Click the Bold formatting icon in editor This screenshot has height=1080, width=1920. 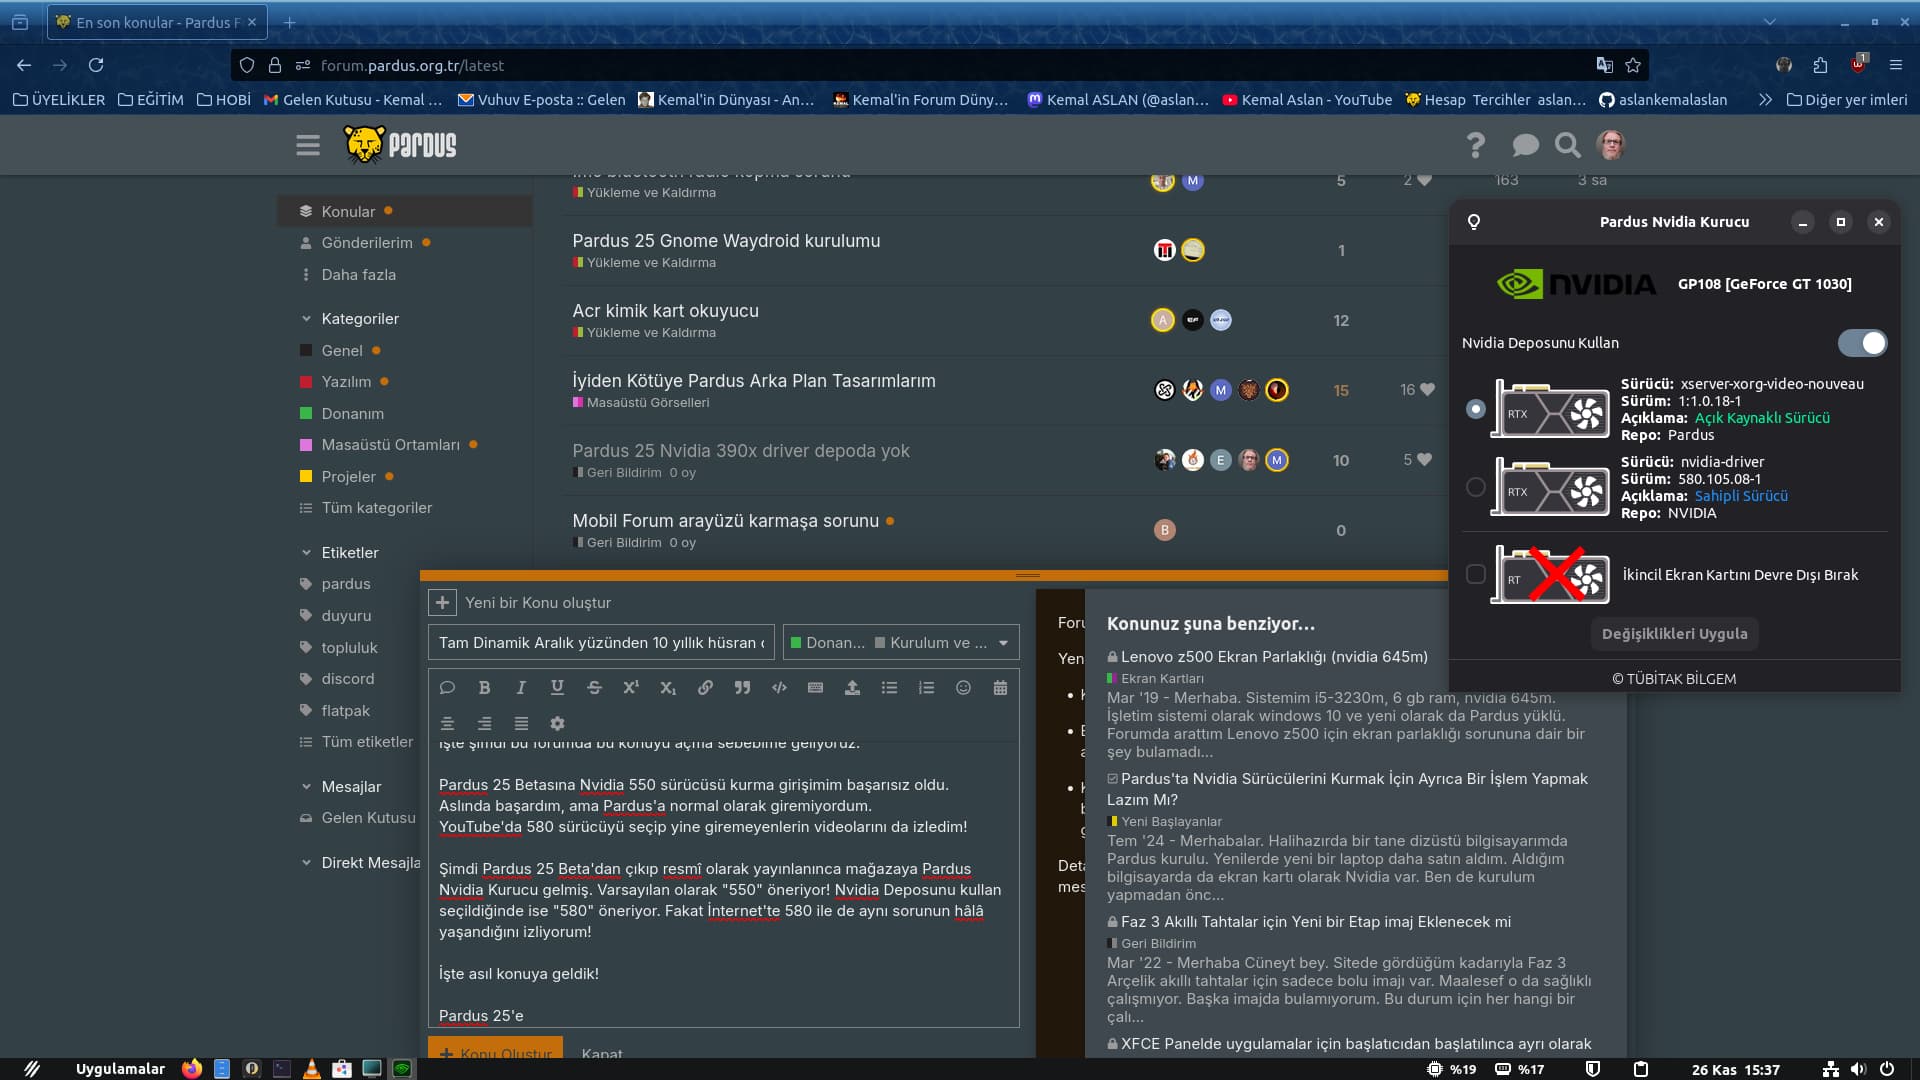[484, 688]
